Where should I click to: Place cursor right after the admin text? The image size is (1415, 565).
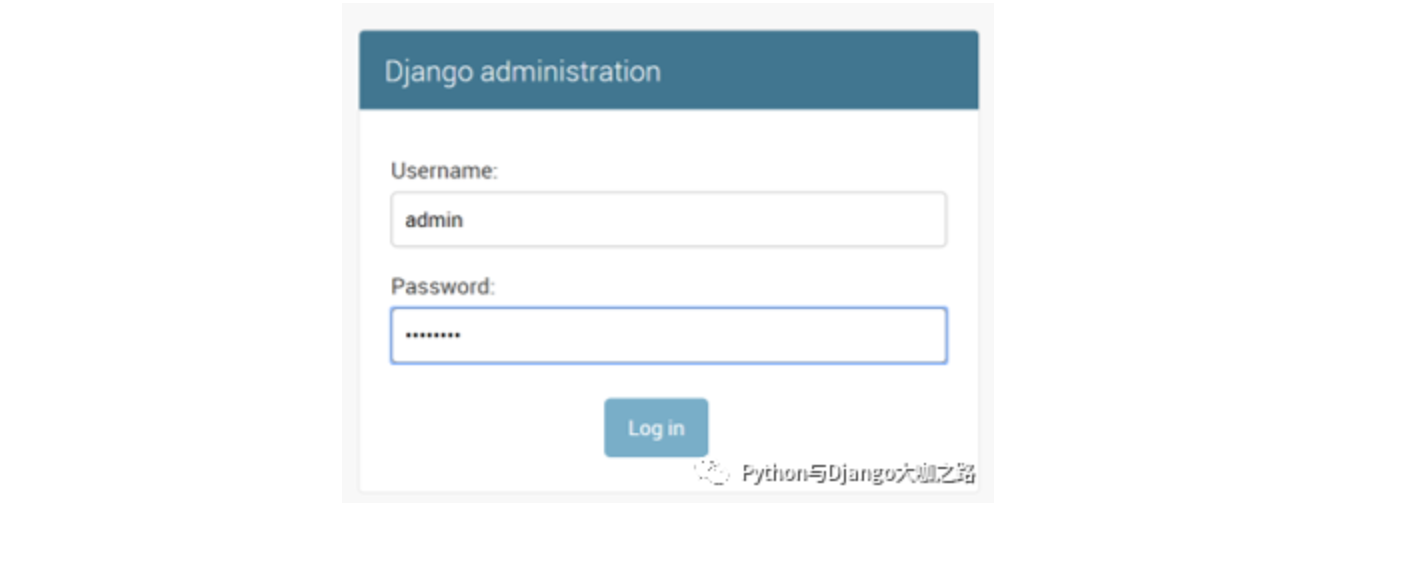464,219
